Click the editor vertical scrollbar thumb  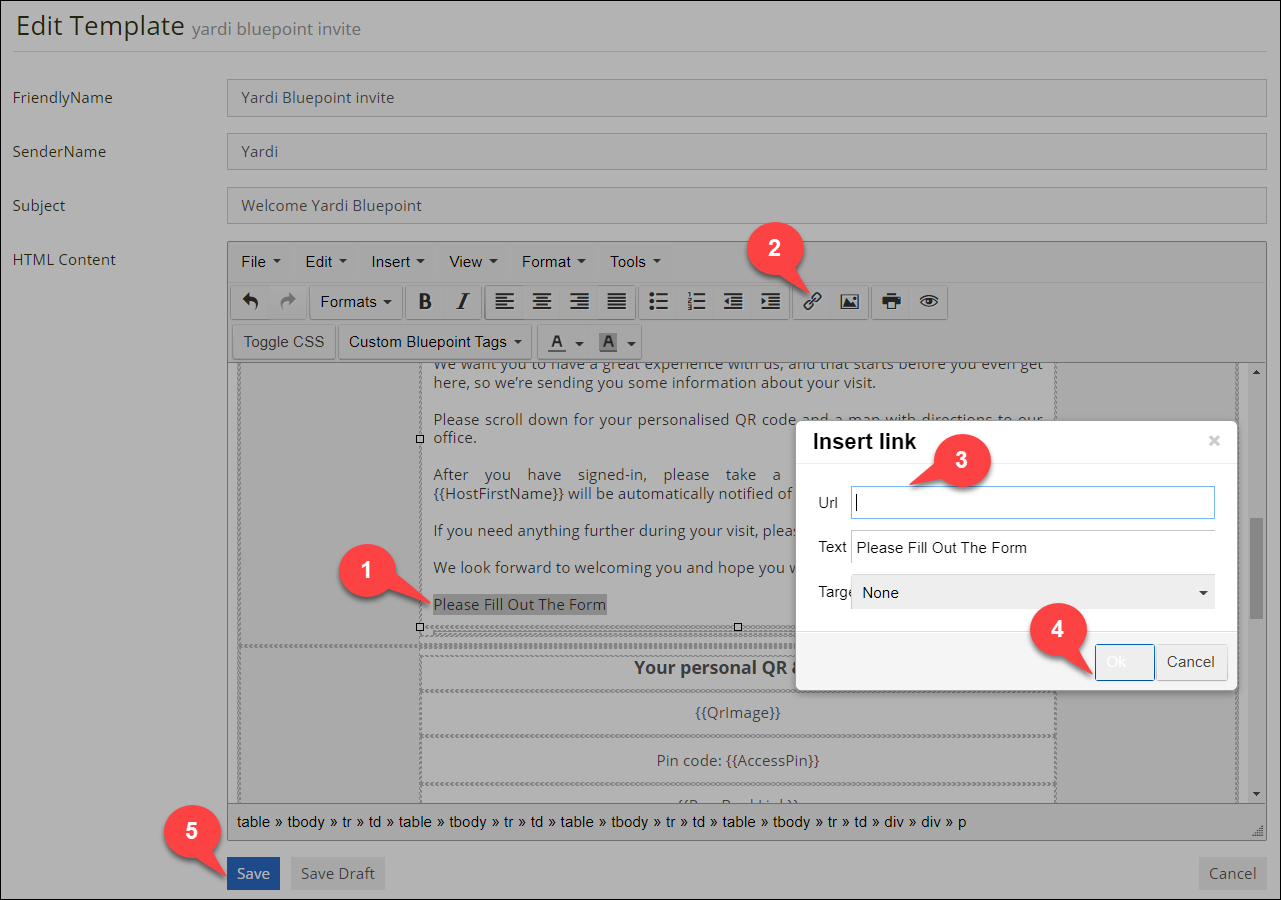click(1257, 567)
